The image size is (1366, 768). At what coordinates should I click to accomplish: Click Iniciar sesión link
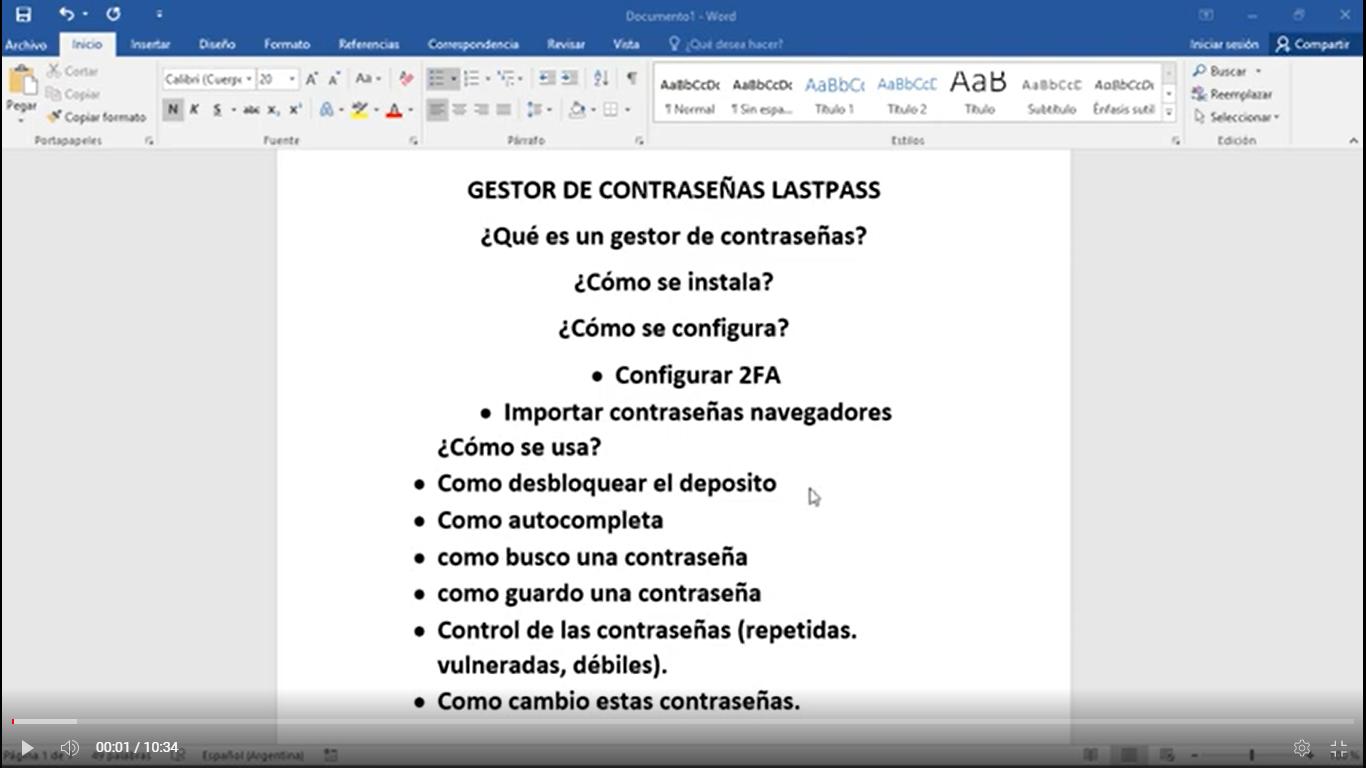coord(1223,44)
